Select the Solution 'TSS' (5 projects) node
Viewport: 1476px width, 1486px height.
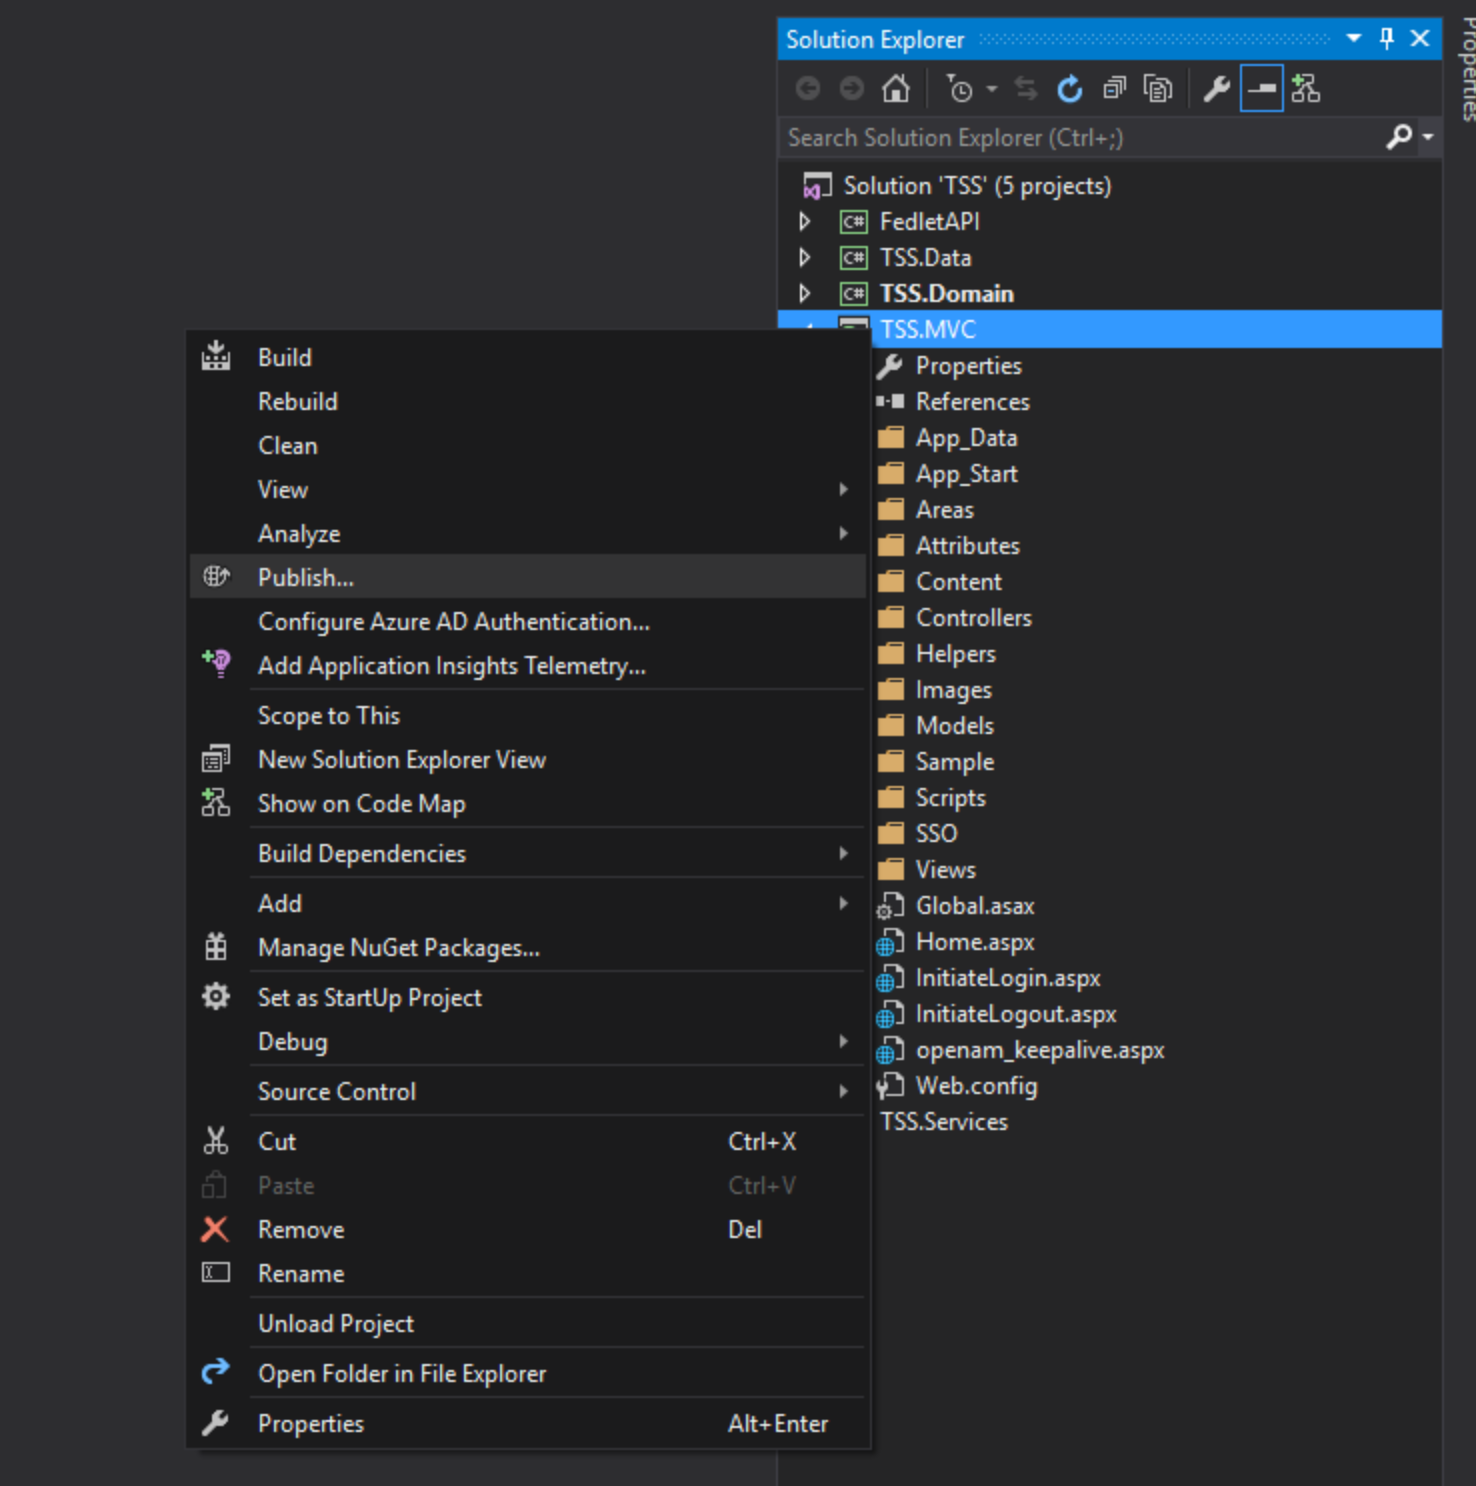coord(977,185)
